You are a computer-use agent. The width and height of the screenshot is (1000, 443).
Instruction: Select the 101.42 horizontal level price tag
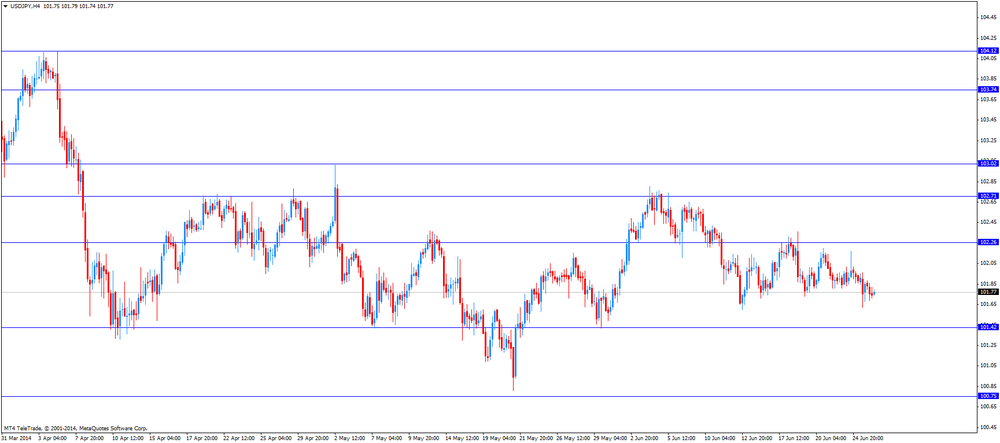(988, 327)
